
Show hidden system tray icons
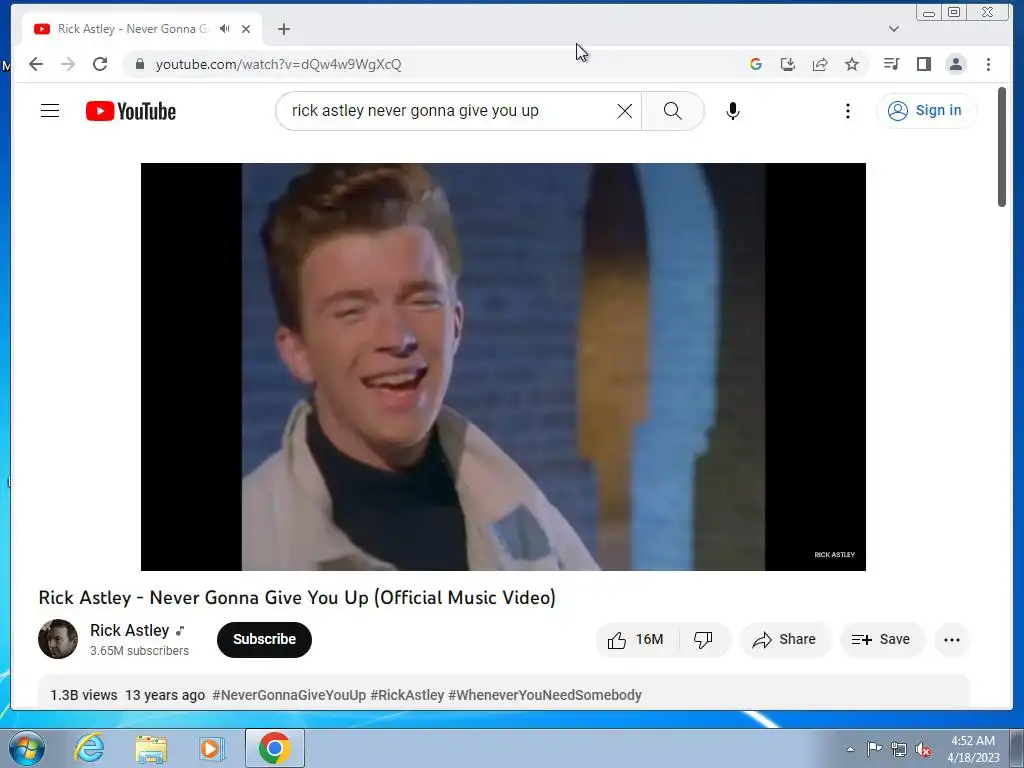coord(850,749)
